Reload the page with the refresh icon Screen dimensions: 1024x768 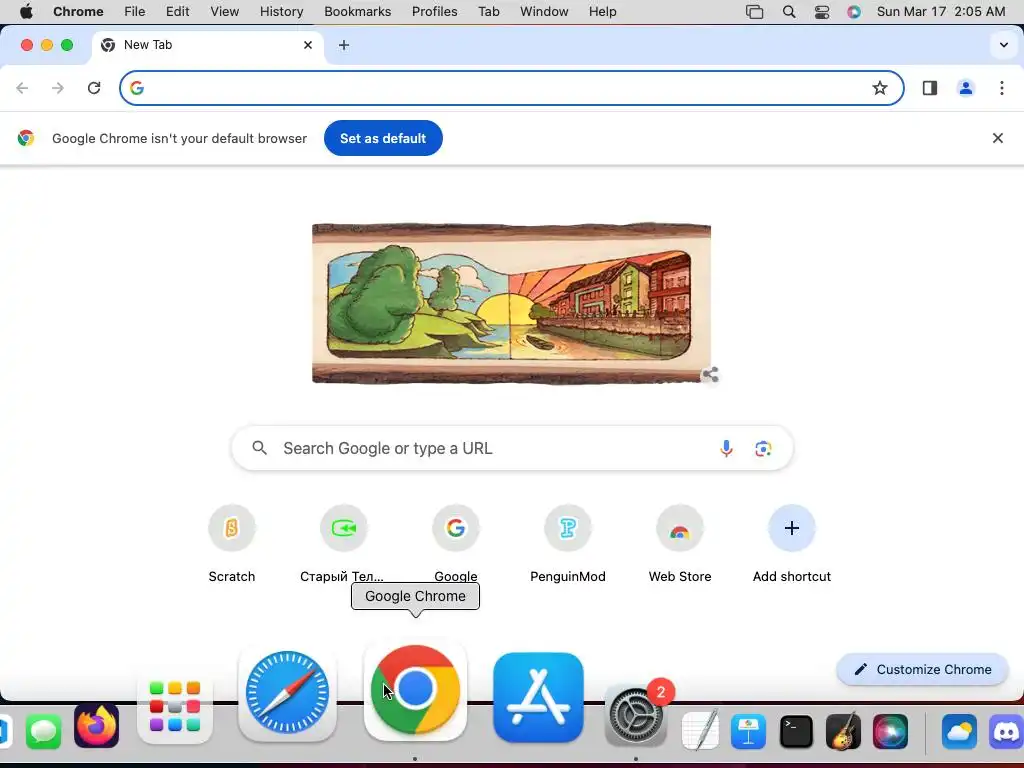94,88
